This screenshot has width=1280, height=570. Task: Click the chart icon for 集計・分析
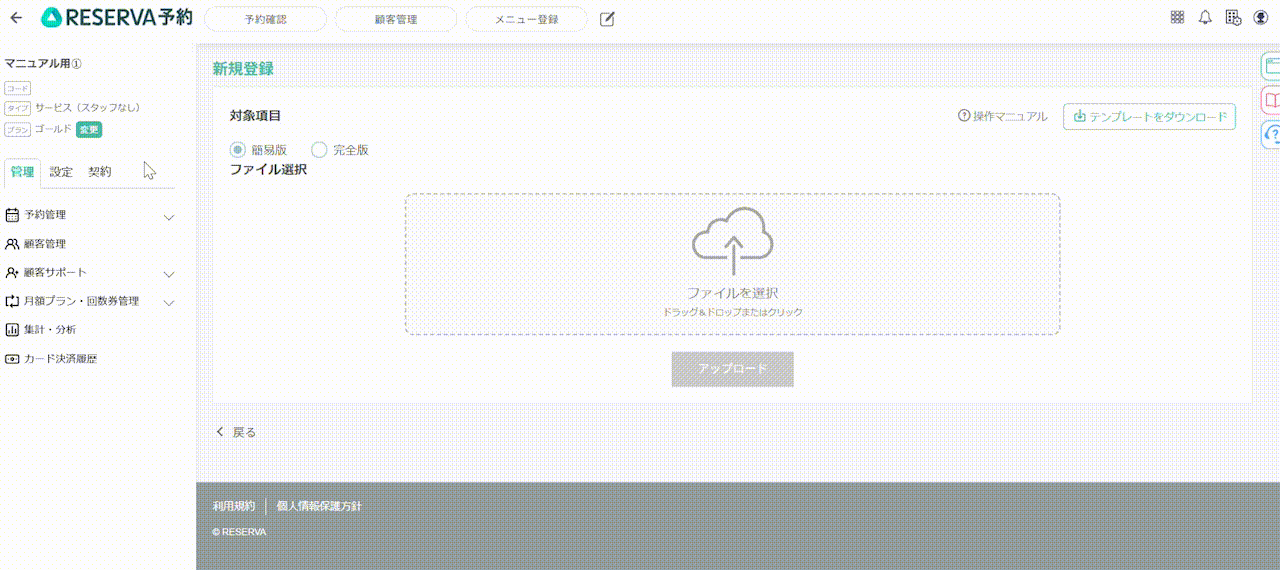coord(12,329)
